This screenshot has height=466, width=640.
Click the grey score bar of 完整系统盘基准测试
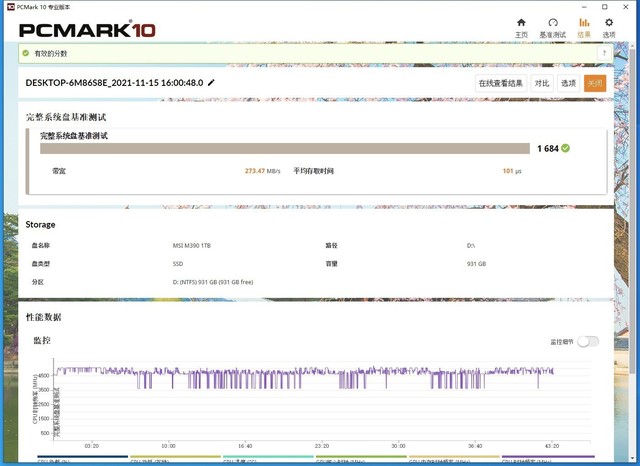[285, 149]
